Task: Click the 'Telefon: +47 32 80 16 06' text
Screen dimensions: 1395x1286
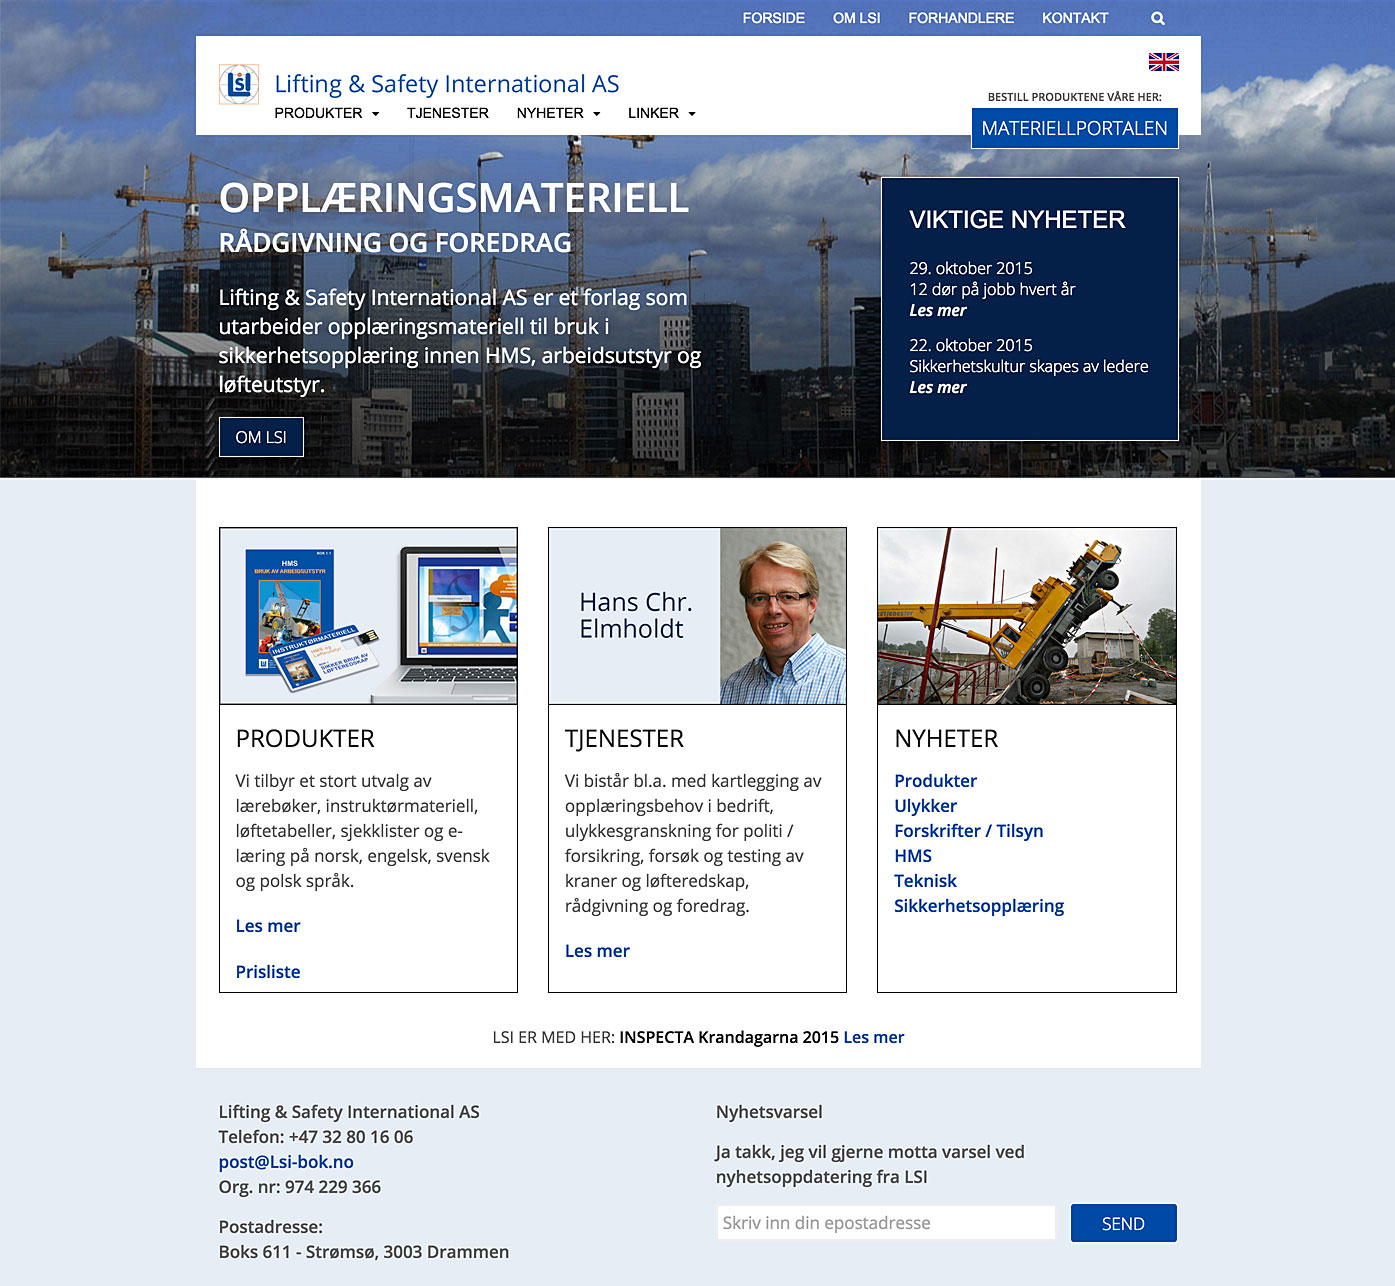Action: point(316,1137)
